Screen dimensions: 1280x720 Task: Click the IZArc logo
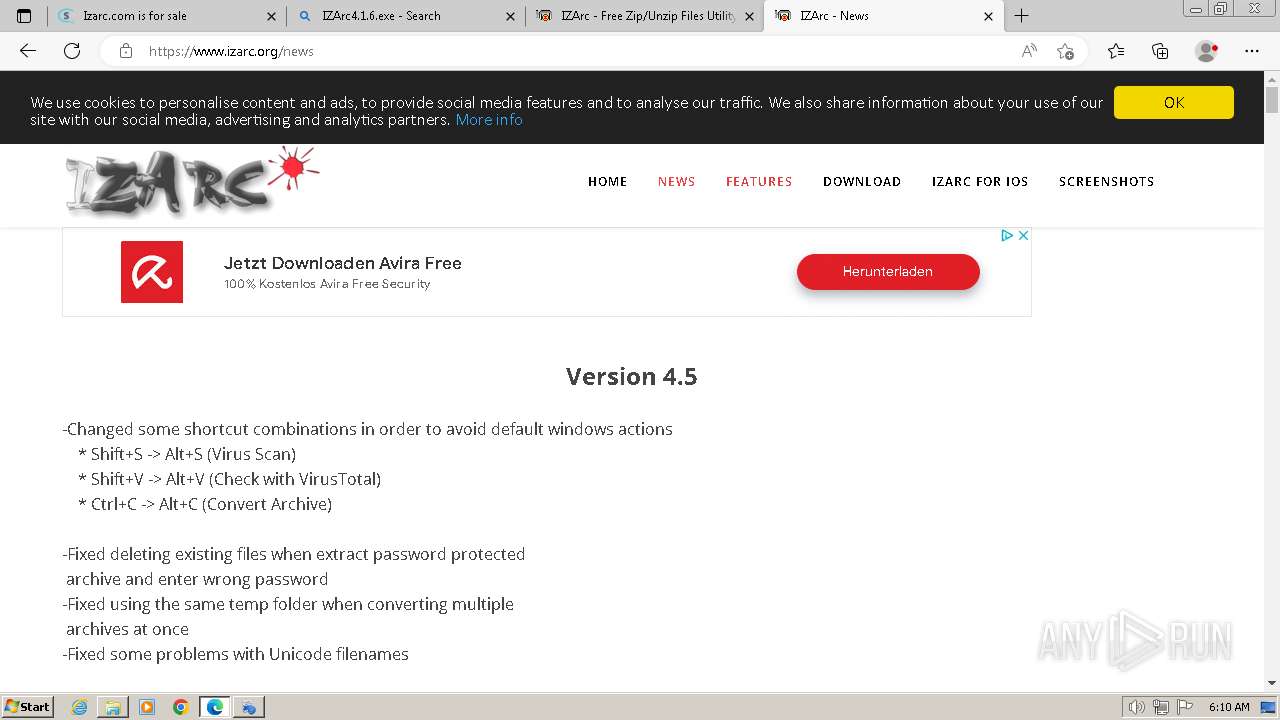click(x=192, y=181)
